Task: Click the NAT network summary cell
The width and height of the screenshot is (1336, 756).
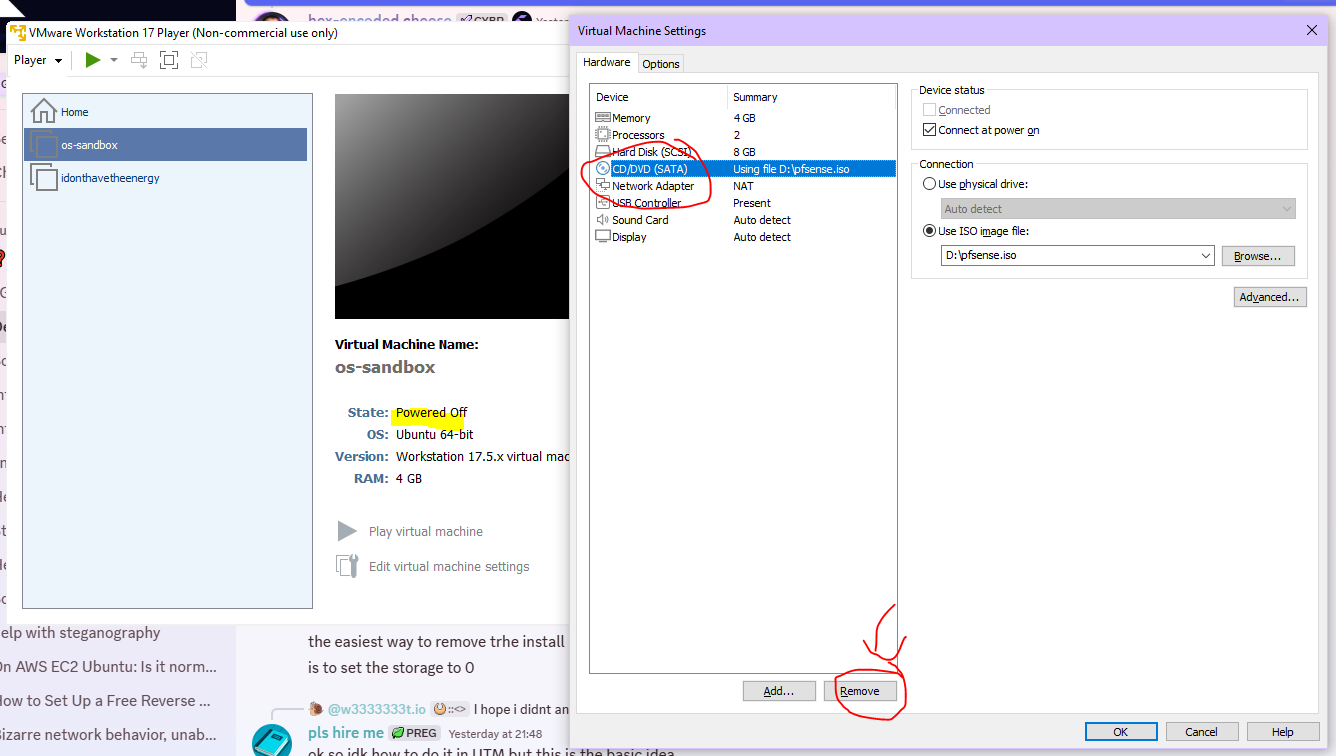Action: coord(744,186)
